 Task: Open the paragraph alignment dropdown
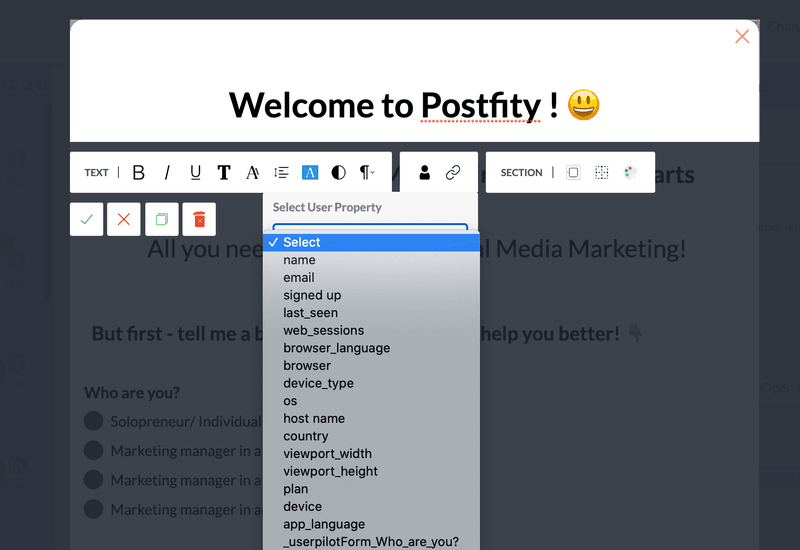[367, 172]
